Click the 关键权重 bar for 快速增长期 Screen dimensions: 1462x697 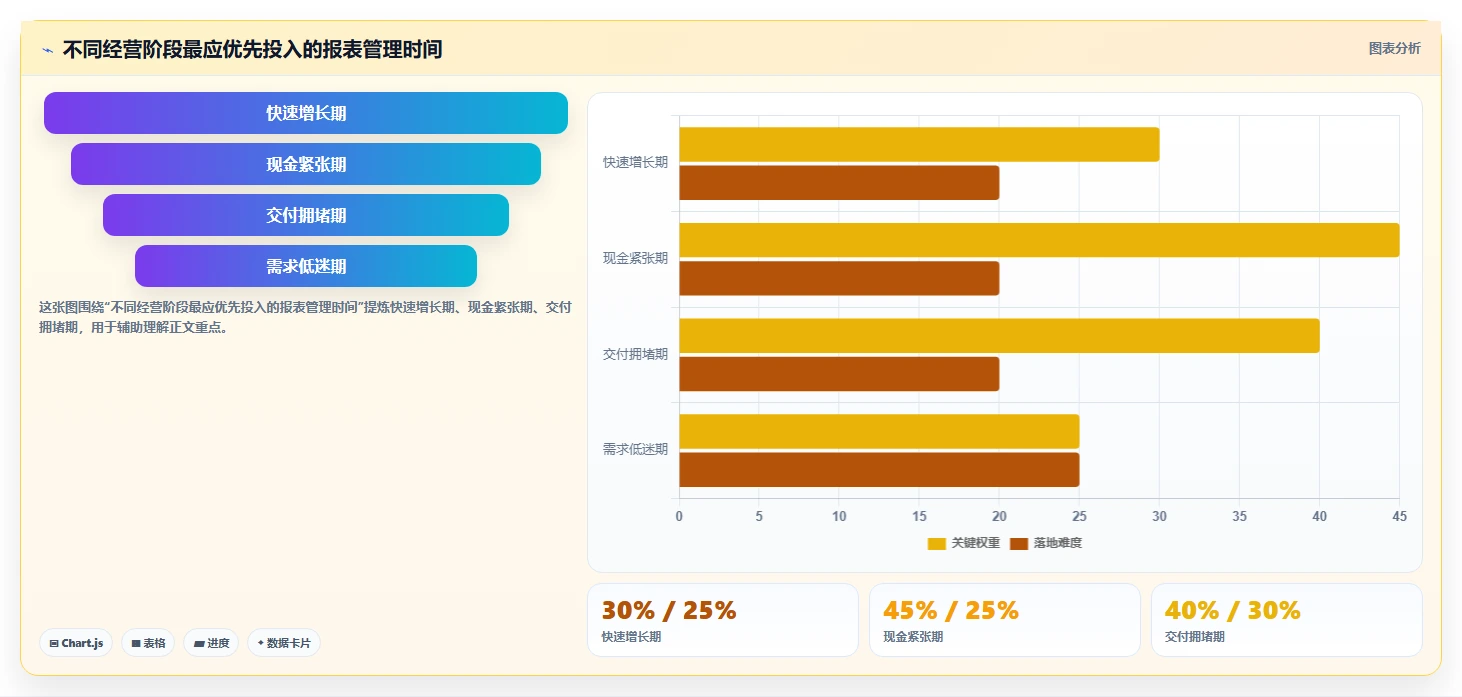pyautogui.click(x=919, y=144)
